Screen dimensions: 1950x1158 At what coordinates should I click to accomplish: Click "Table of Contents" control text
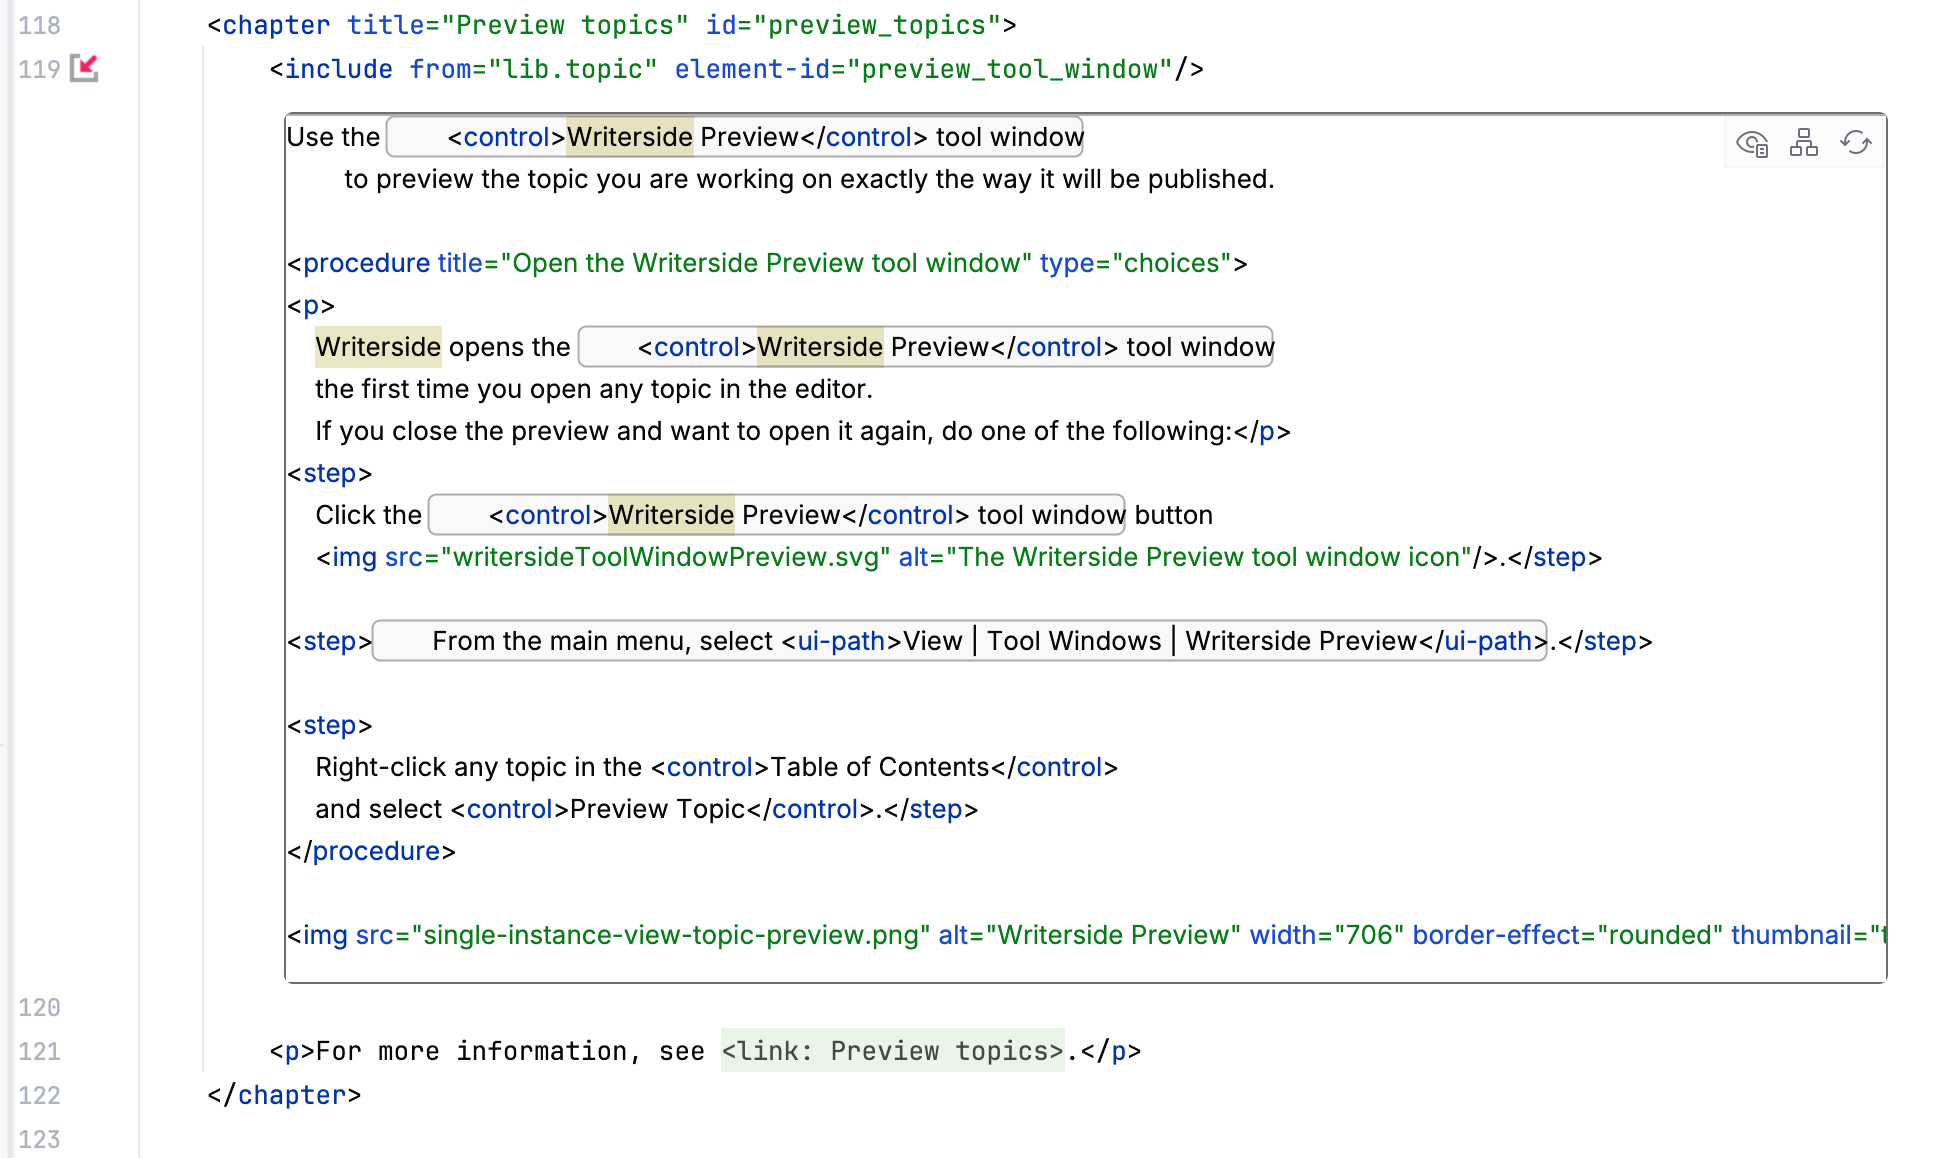880,767
